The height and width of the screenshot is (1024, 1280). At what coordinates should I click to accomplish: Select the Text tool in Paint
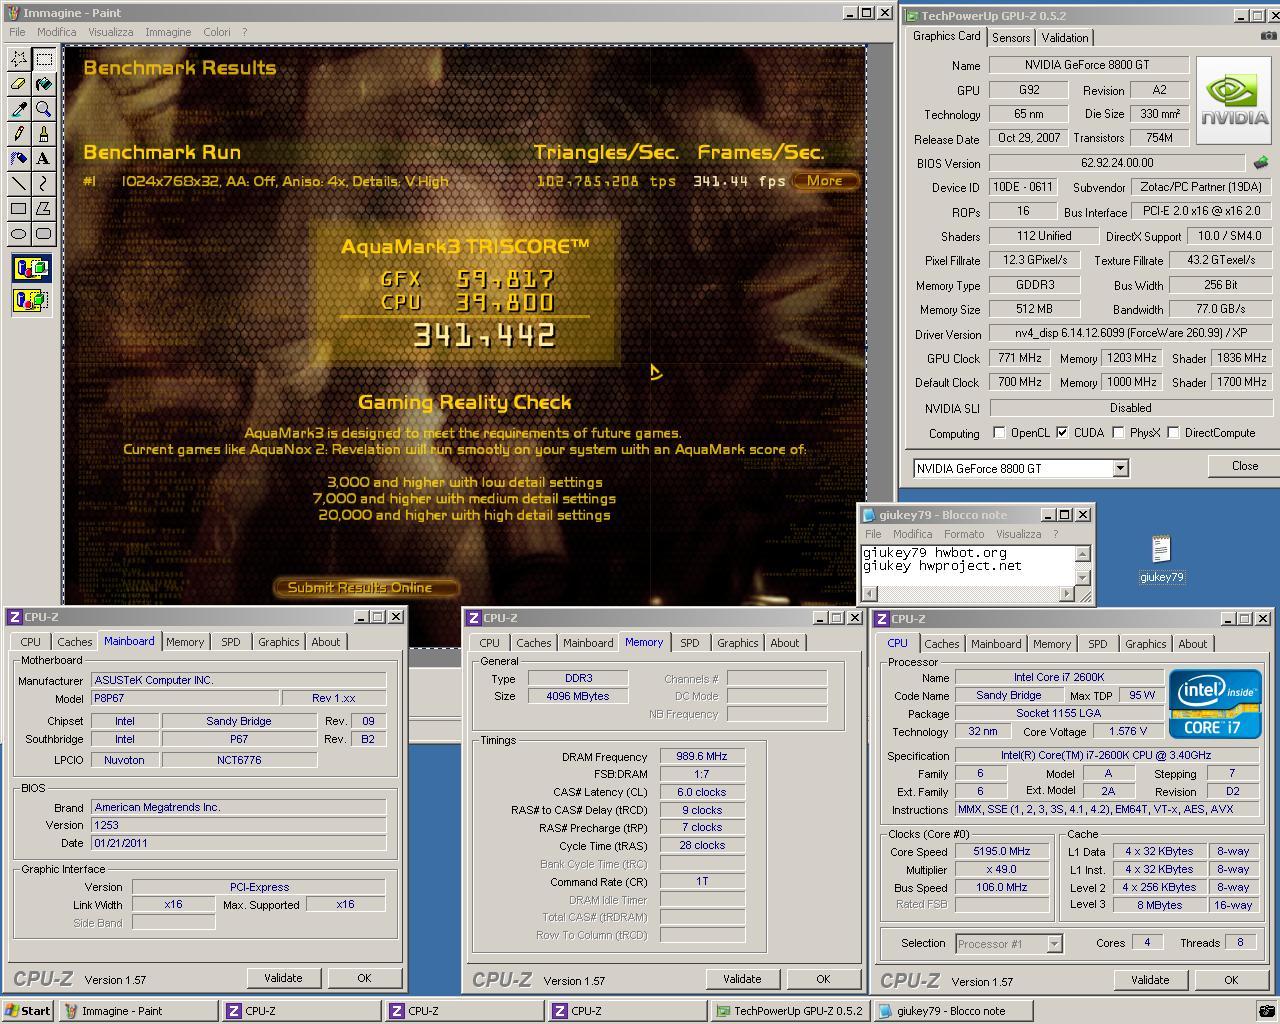(44, 159)
